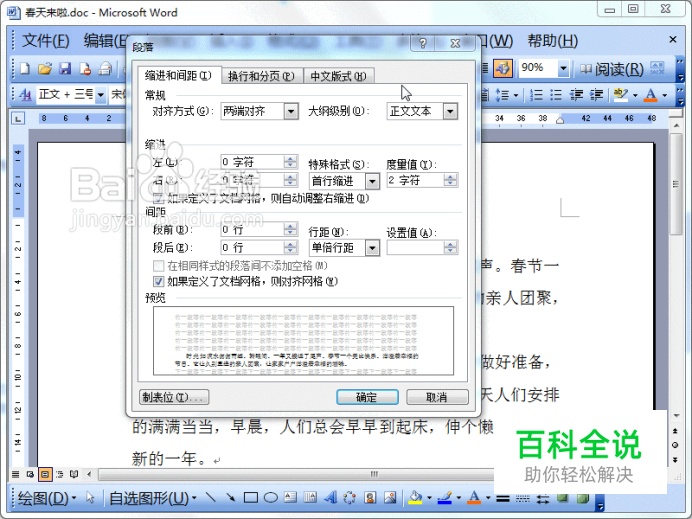Open the font color dropdown arrow in formatting toolbar

coord(665,95)
